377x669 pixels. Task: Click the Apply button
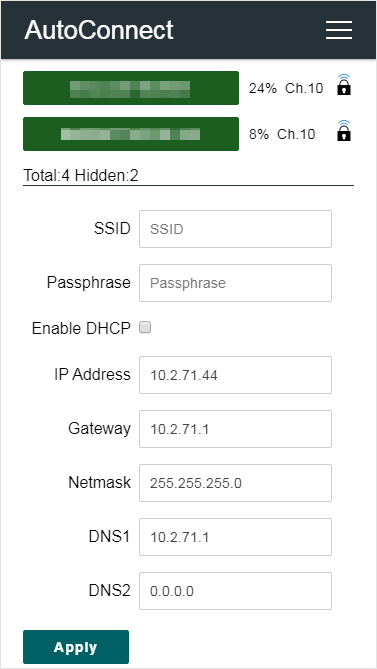(x=76, y=647)
